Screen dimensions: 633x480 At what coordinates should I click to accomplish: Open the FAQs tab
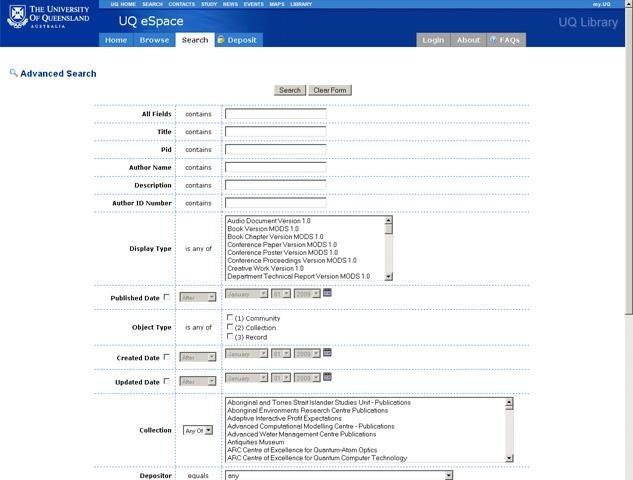pos(506,40)
